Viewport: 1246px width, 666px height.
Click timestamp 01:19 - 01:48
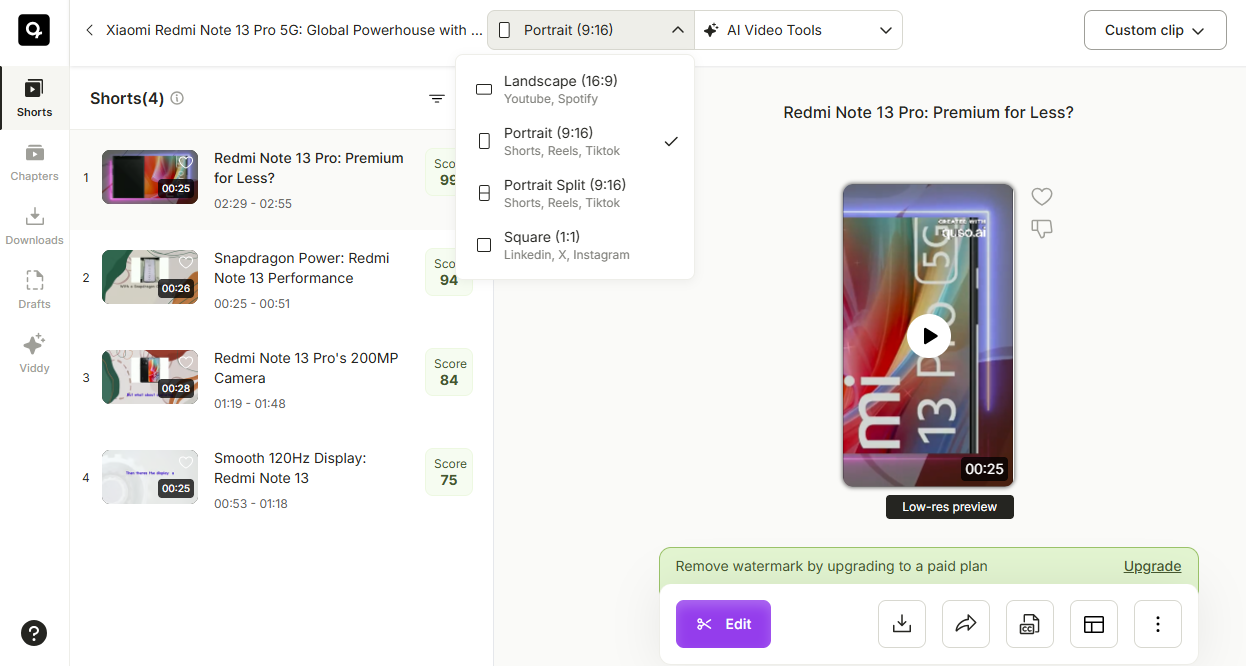pos(250,404)
